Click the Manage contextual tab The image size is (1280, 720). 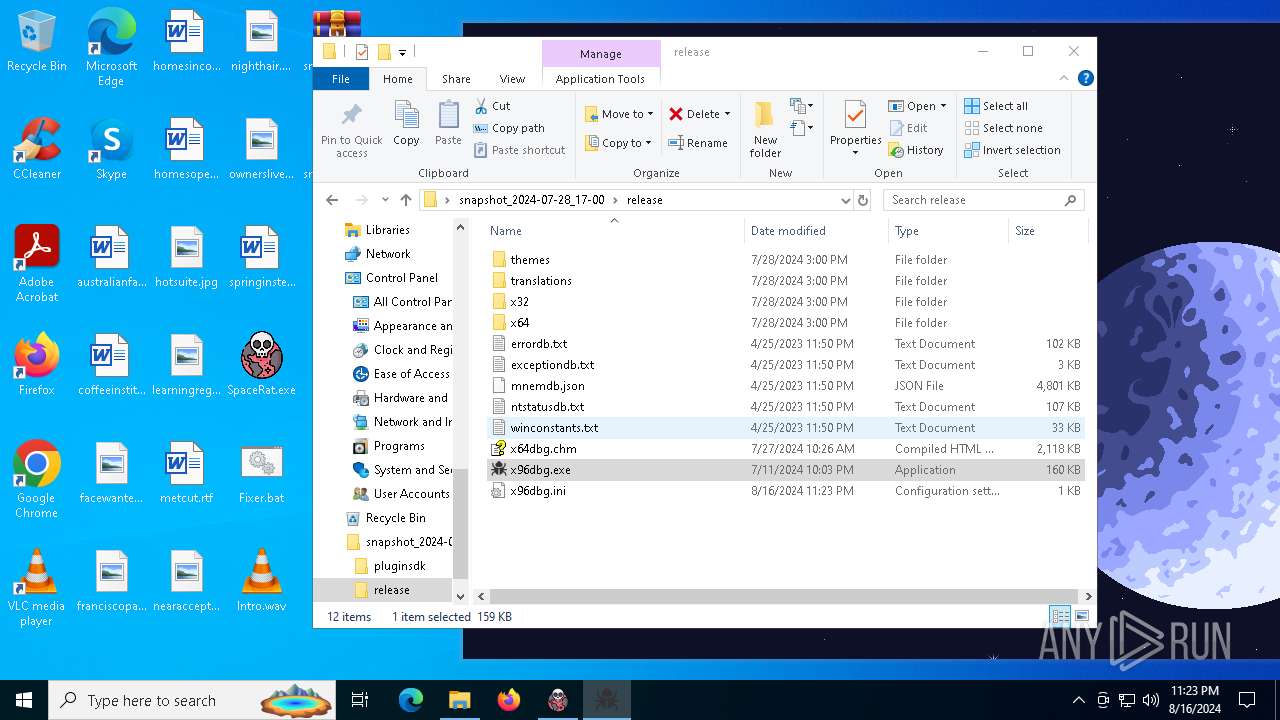(601, 54)
